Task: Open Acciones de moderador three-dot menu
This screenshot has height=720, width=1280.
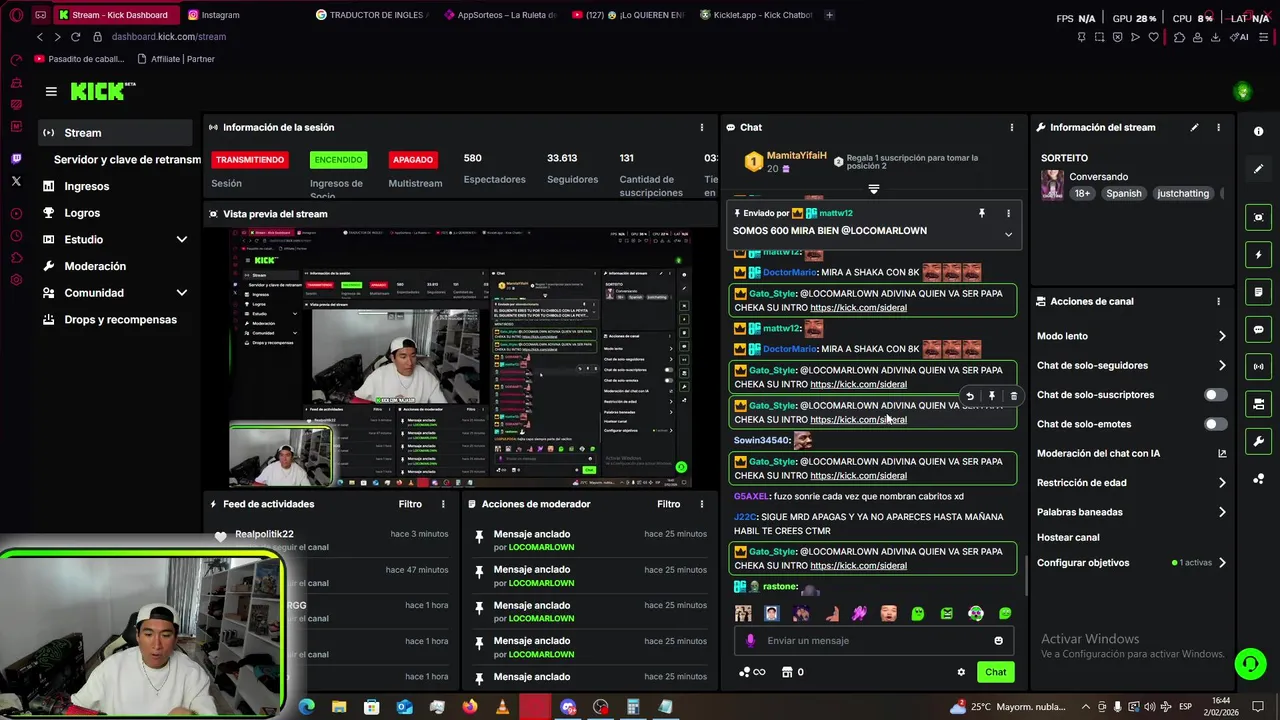Action: tap(702, 504)
